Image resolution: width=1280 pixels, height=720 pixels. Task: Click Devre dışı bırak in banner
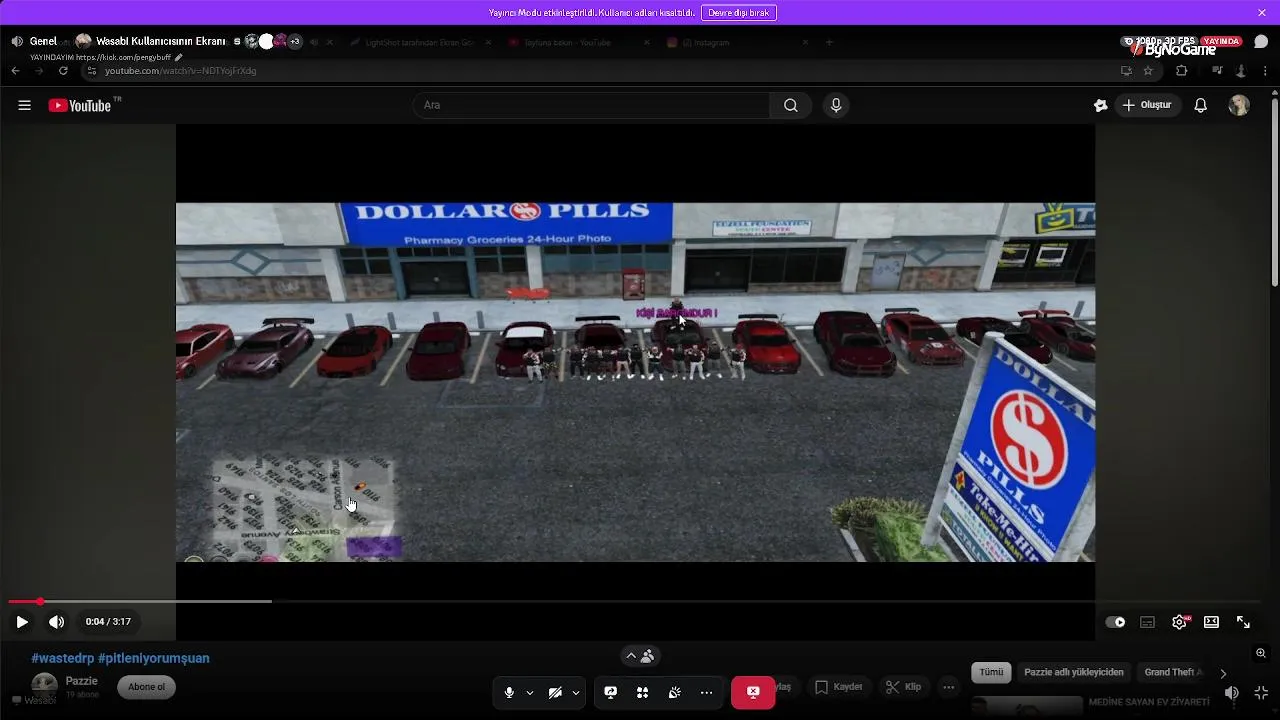[739, 12]
